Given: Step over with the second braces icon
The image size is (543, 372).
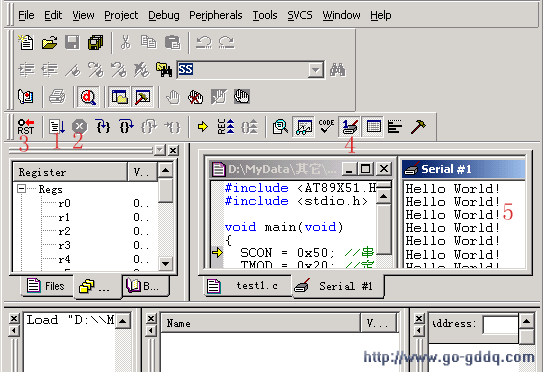Looking at the screenshot, I should tap(126, 126).
